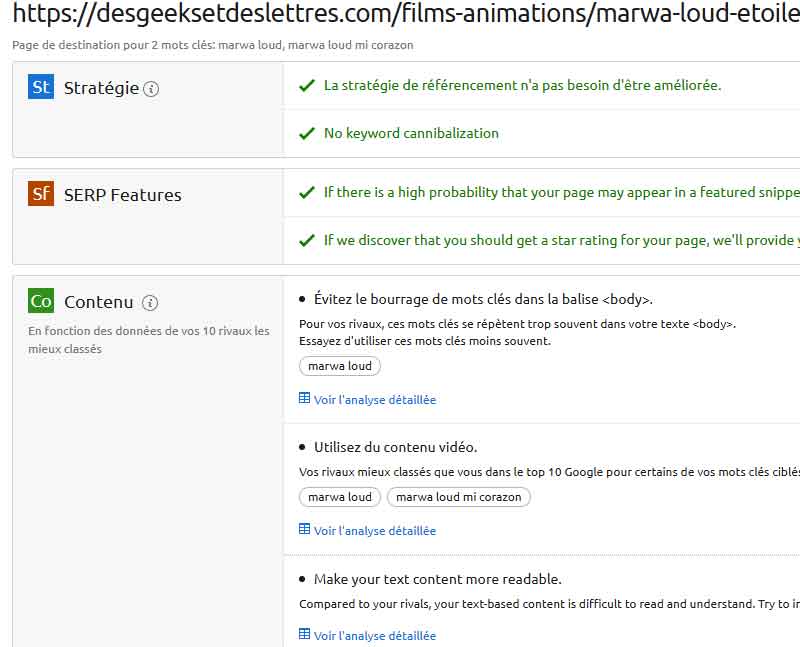Click the orange Sf SERP Features icon
Screen dimensions: 800x647
pos(41,193)
